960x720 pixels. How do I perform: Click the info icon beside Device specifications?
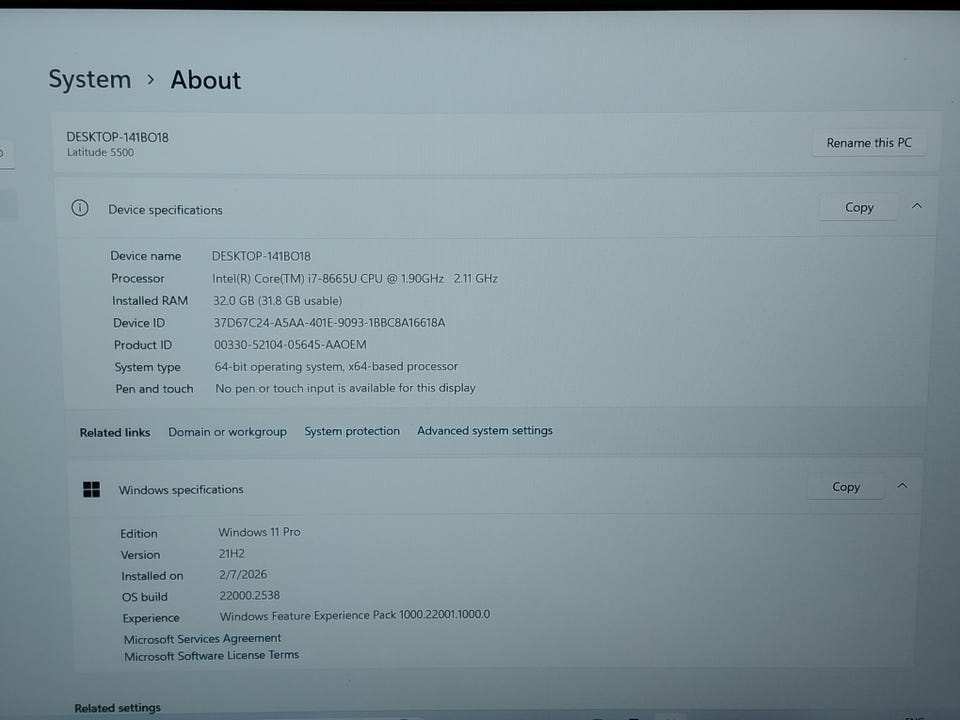[80, 208]
